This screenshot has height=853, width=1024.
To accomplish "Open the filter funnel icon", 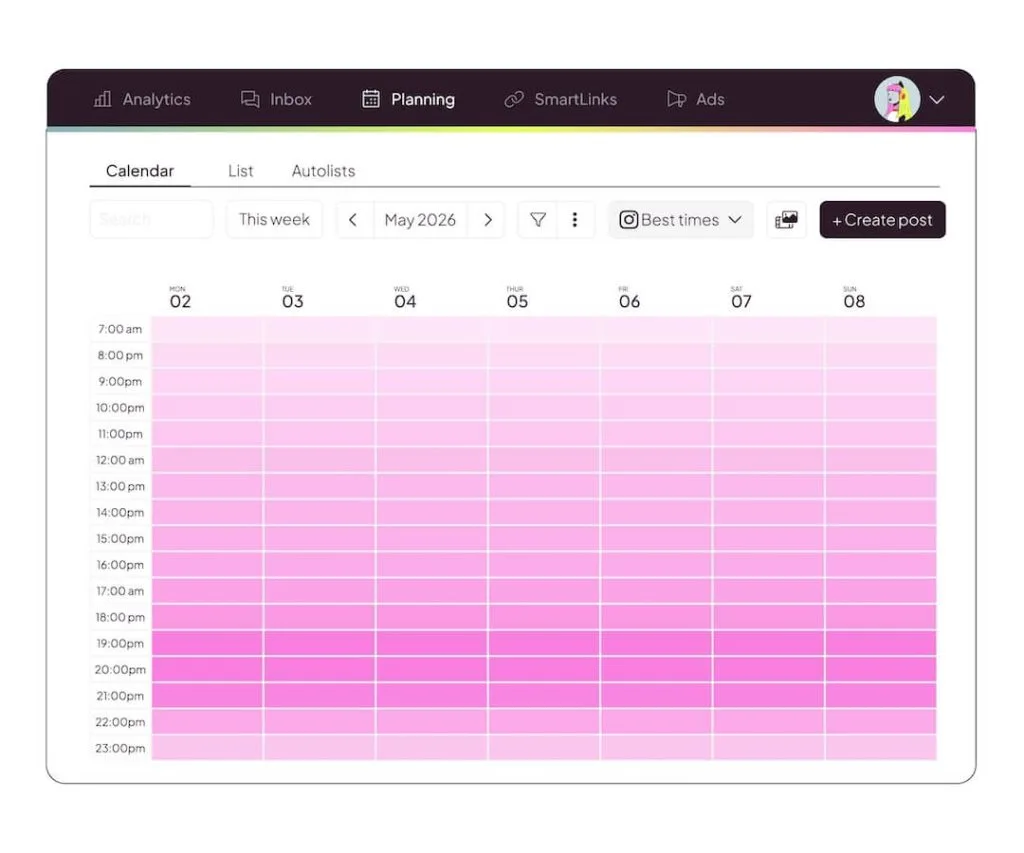I will (x=538, y=219).
